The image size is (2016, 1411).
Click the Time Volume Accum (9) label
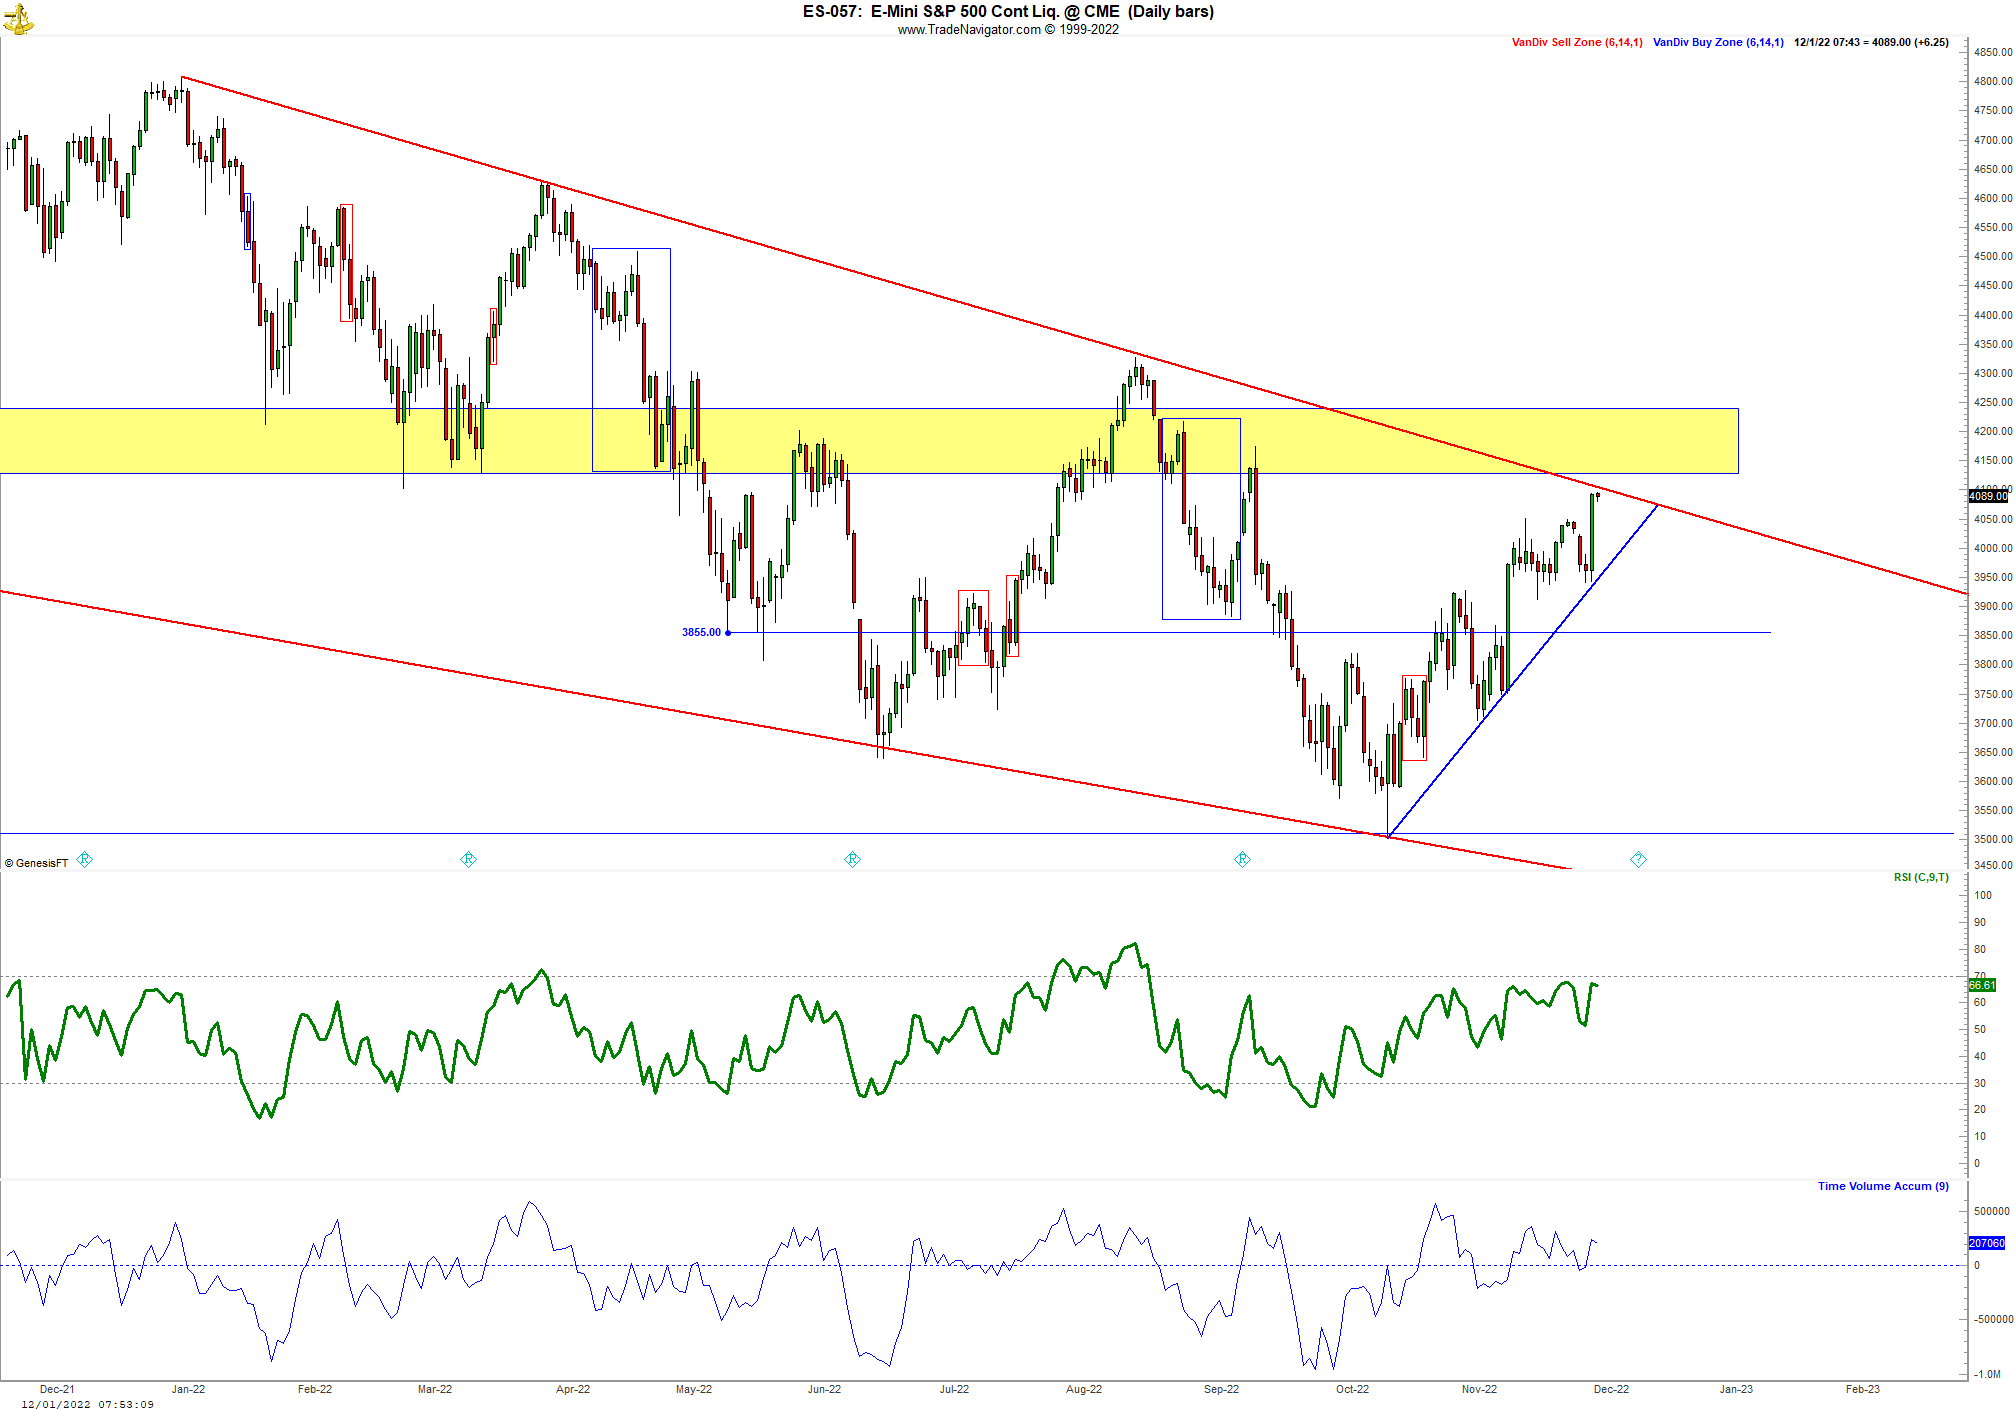click(1883, 1186)
